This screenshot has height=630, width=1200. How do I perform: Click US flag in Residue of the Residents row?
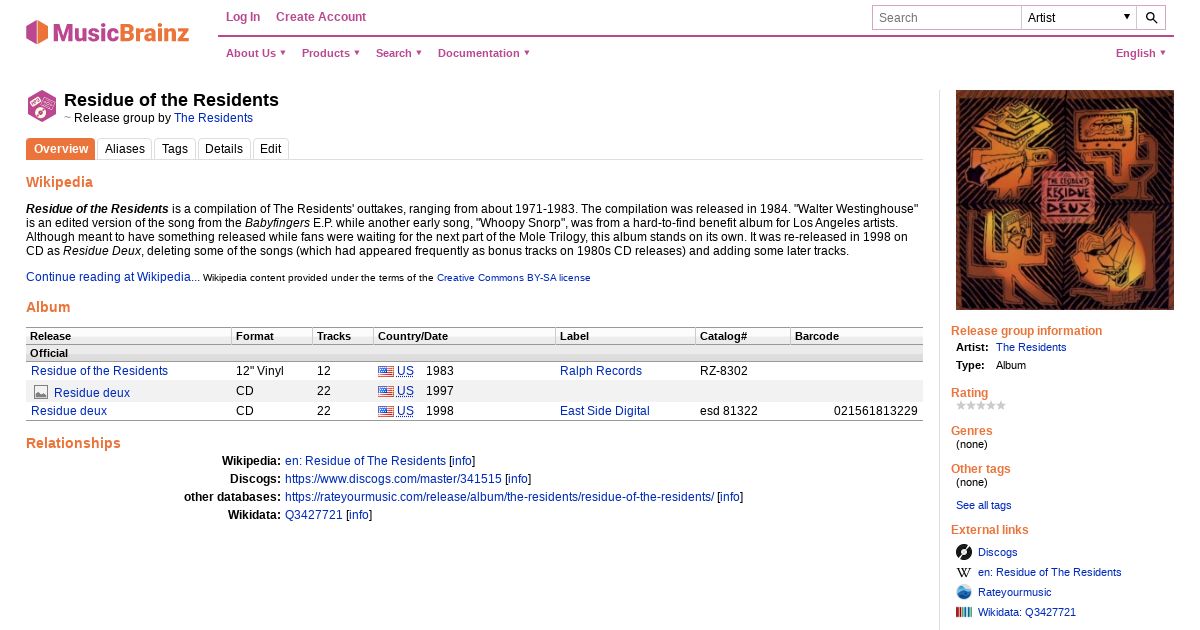click(386, 371)
